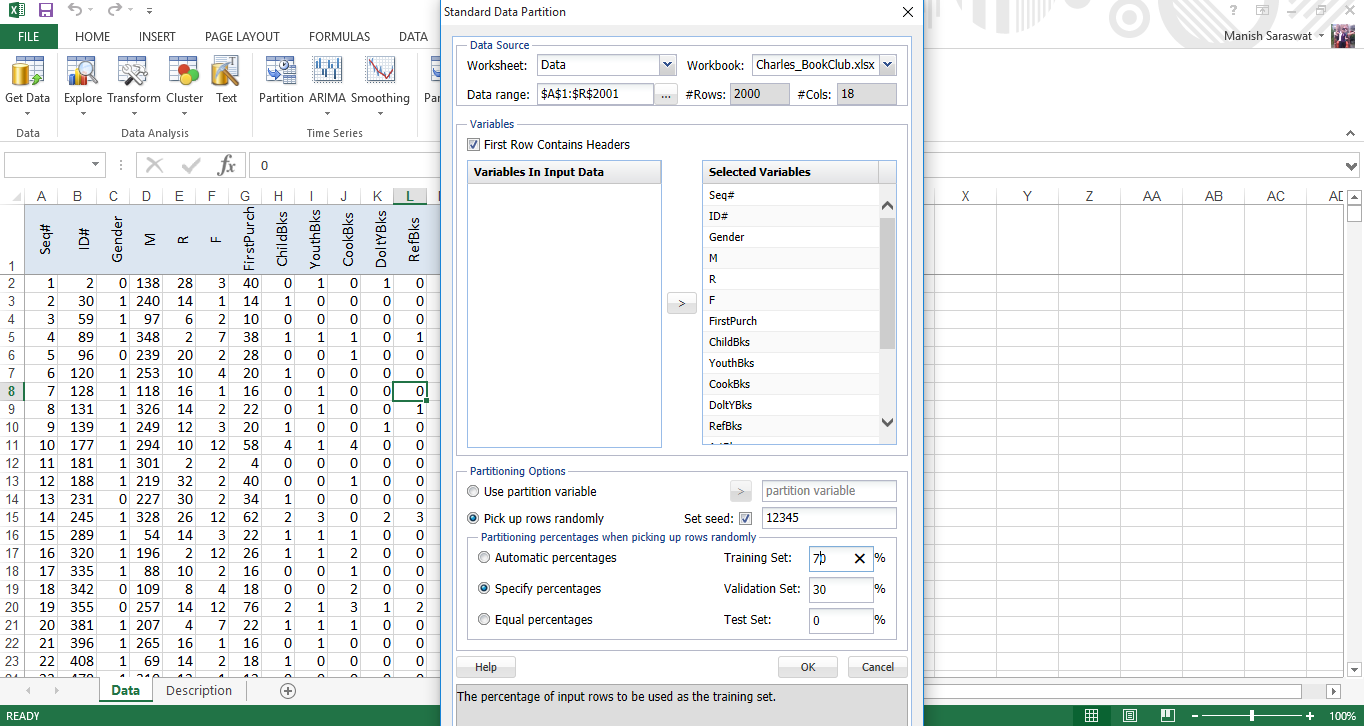Select Use partition variable radio button

click(x=474, y=492)
